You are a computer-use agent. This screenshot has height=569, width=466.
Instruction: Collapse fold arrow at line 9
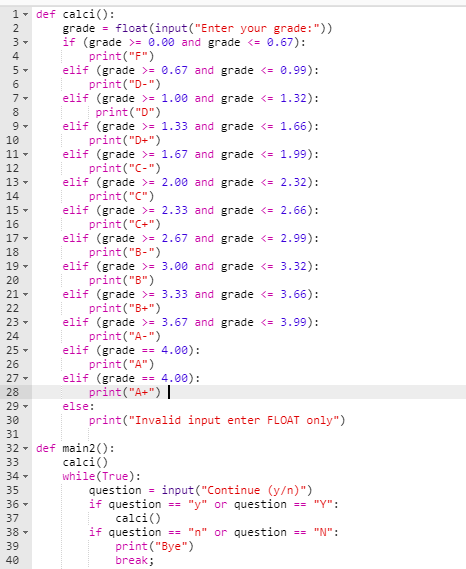point(25,126)
